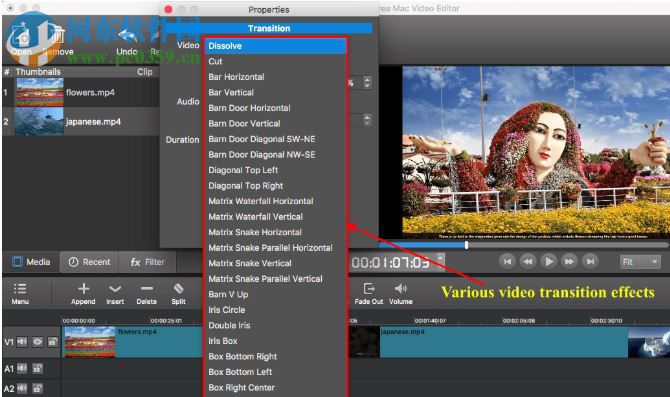Click the Append clip icon
The width and height of the screenshot is (670, 397).
click(x=83, y=294)
